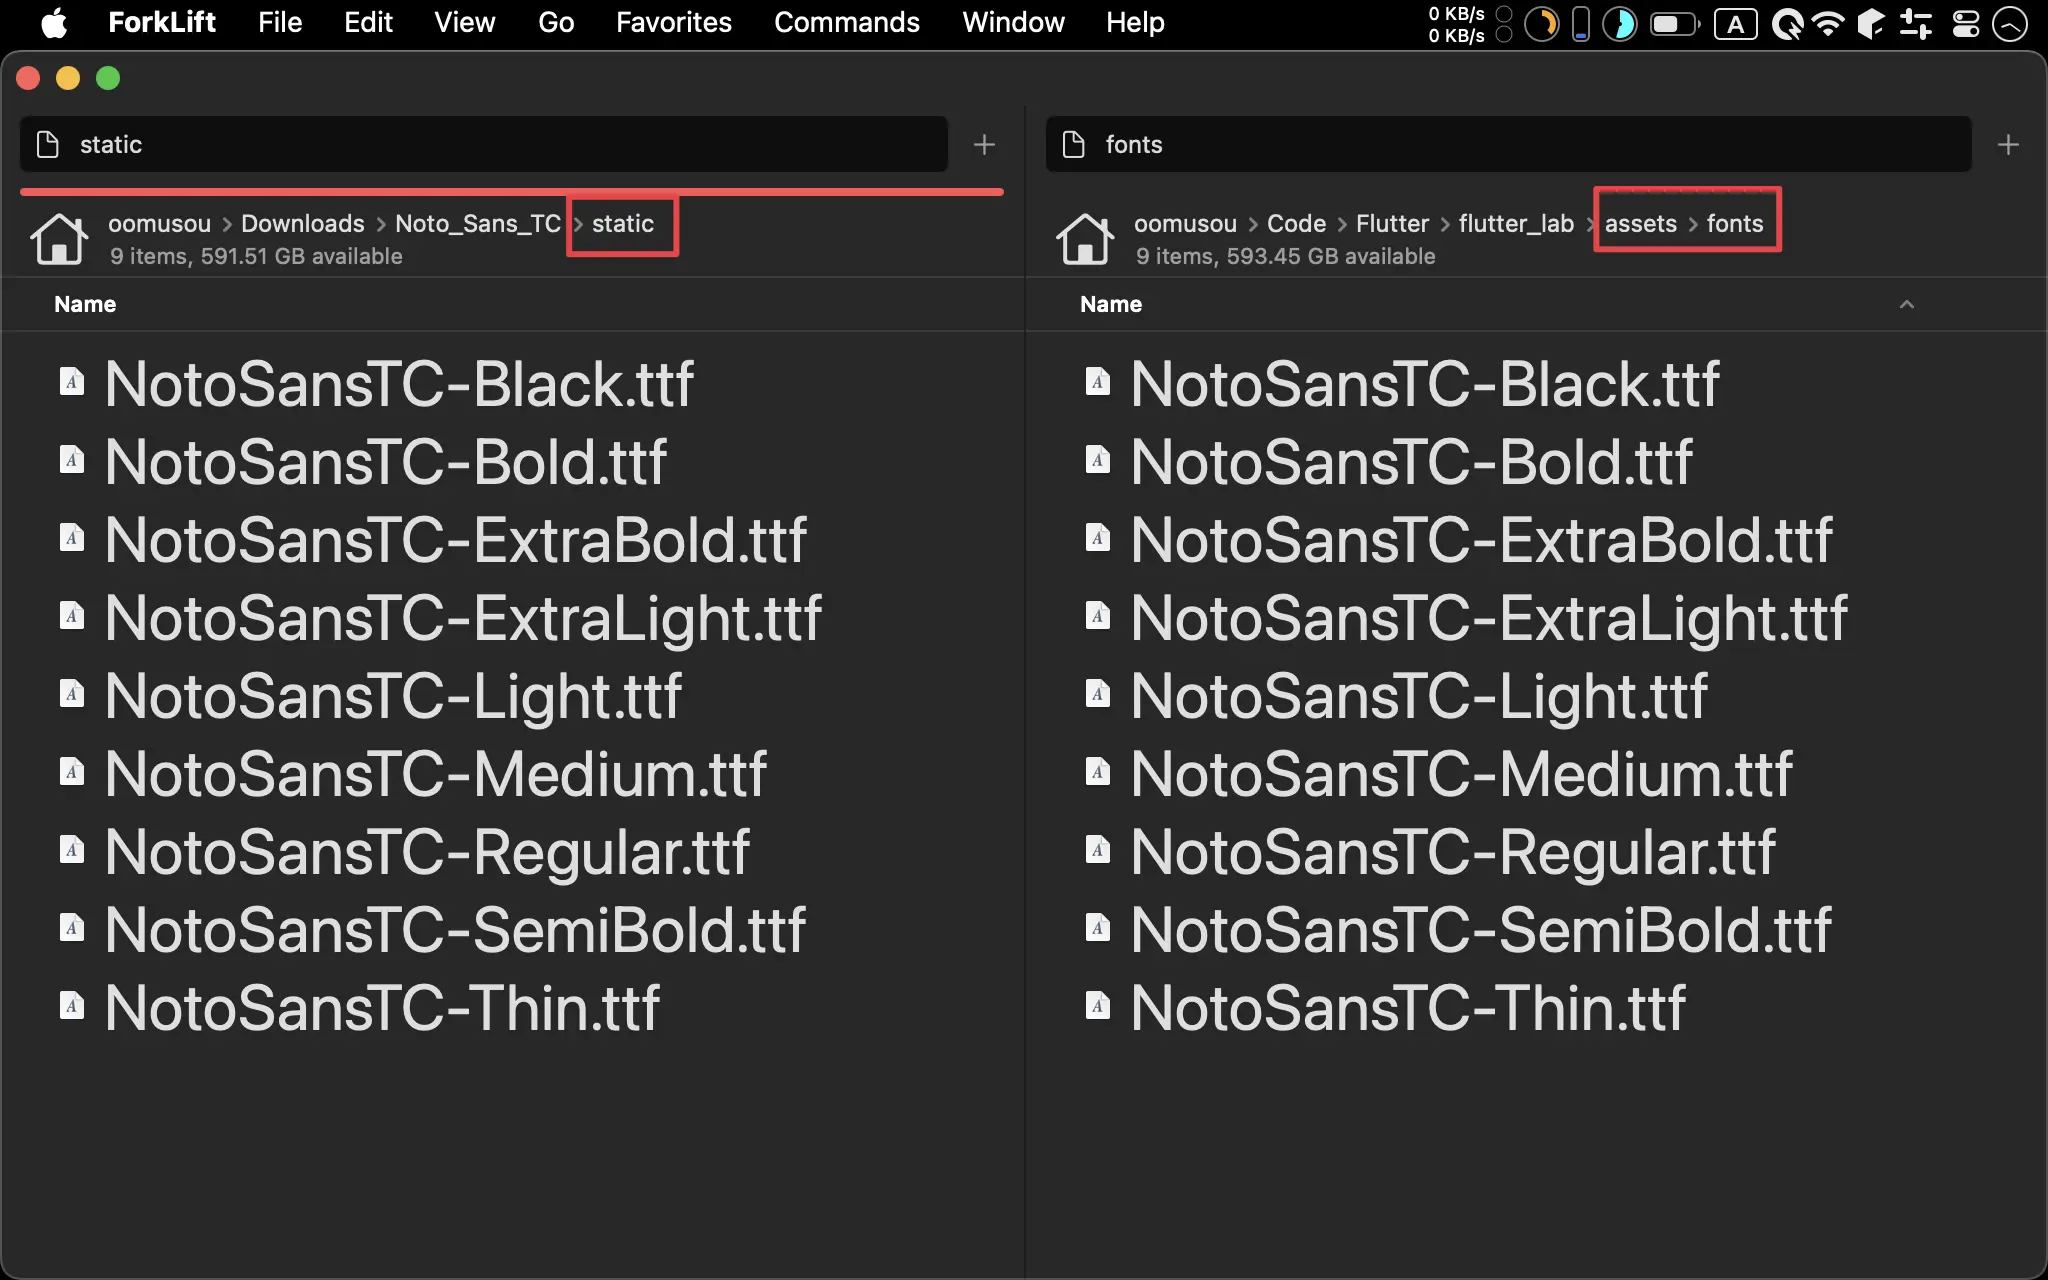Click font file icon of left NotoSansTC-ExtraBold.ttf

point(72,538)
